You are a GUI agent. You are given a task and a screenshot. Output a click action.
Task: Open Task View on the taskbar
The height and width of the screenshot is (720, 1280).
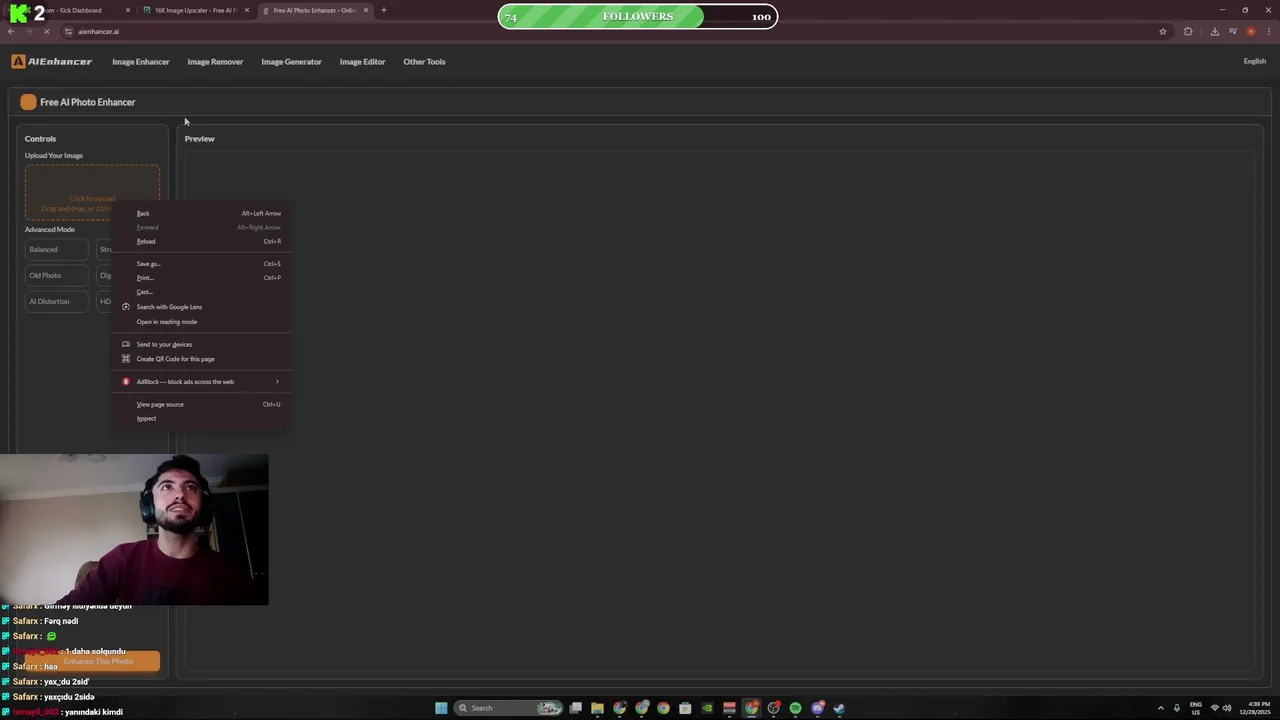(x=576, y=708)
